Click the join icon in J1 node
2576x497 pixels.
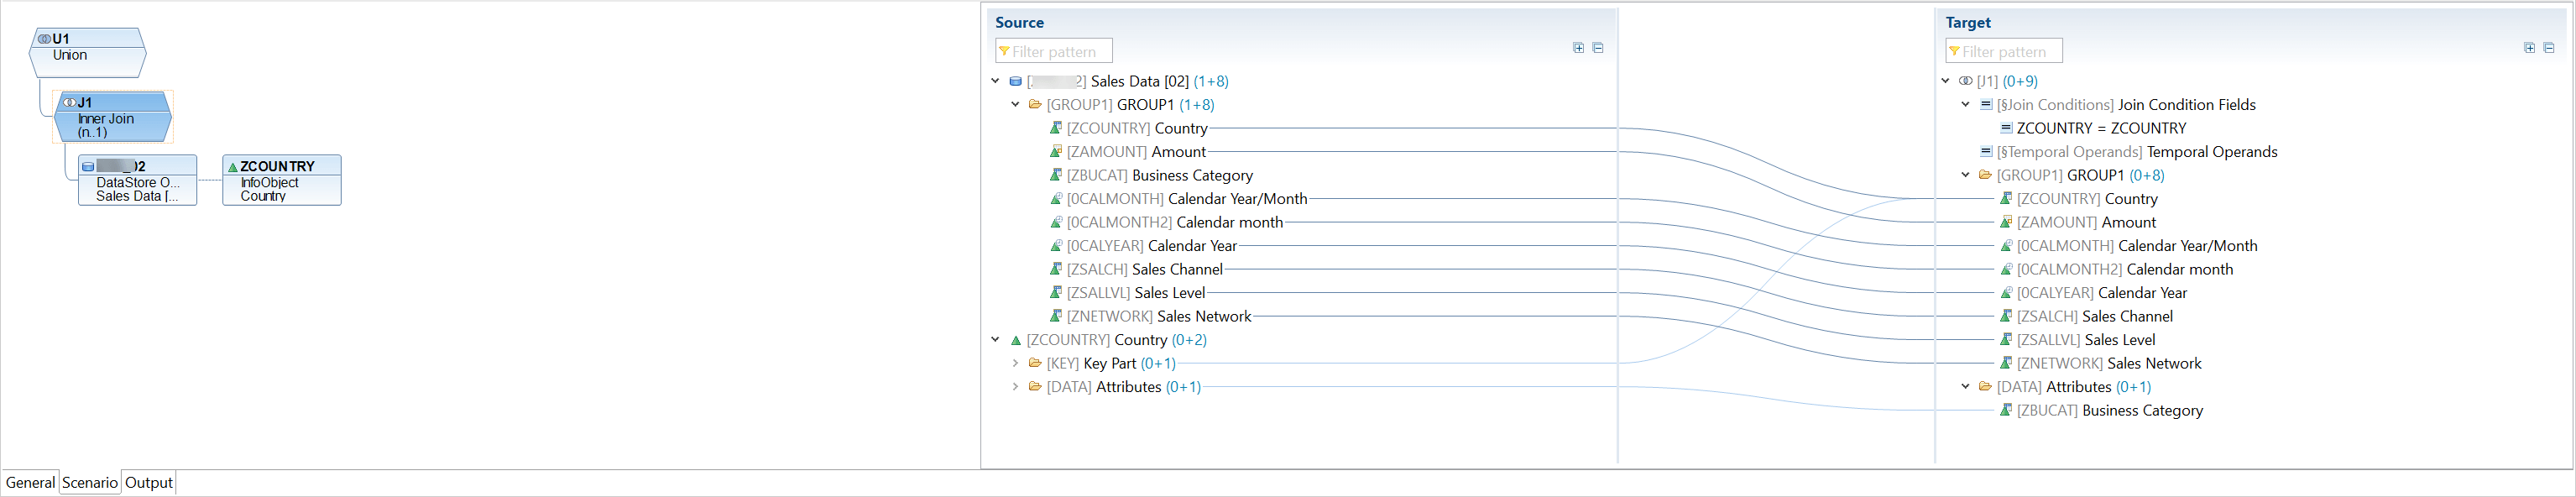point(70,102)
